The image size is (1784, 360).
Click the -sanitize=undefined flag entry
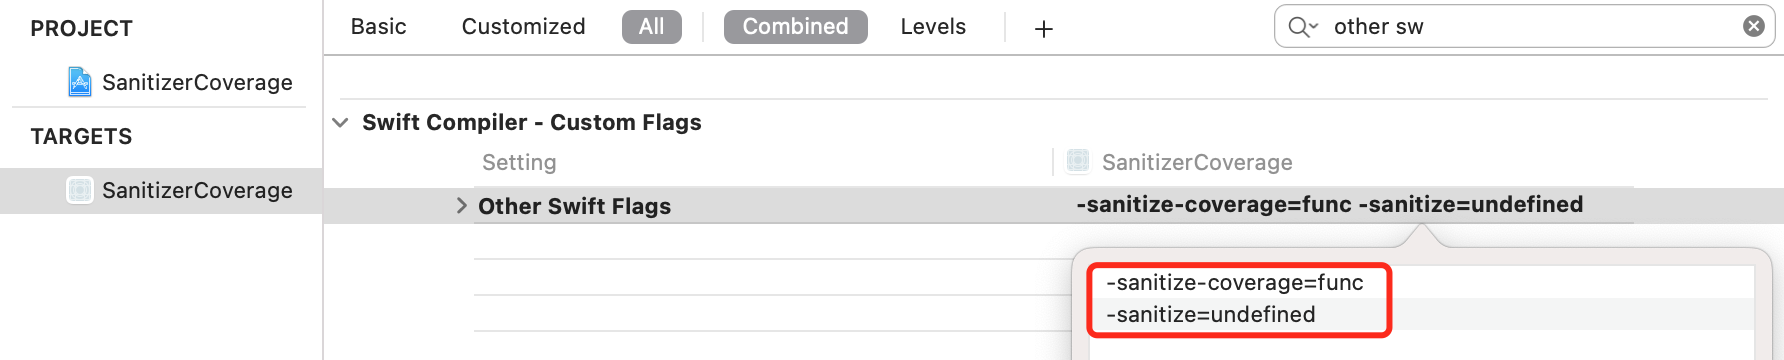pos(1211,315)
